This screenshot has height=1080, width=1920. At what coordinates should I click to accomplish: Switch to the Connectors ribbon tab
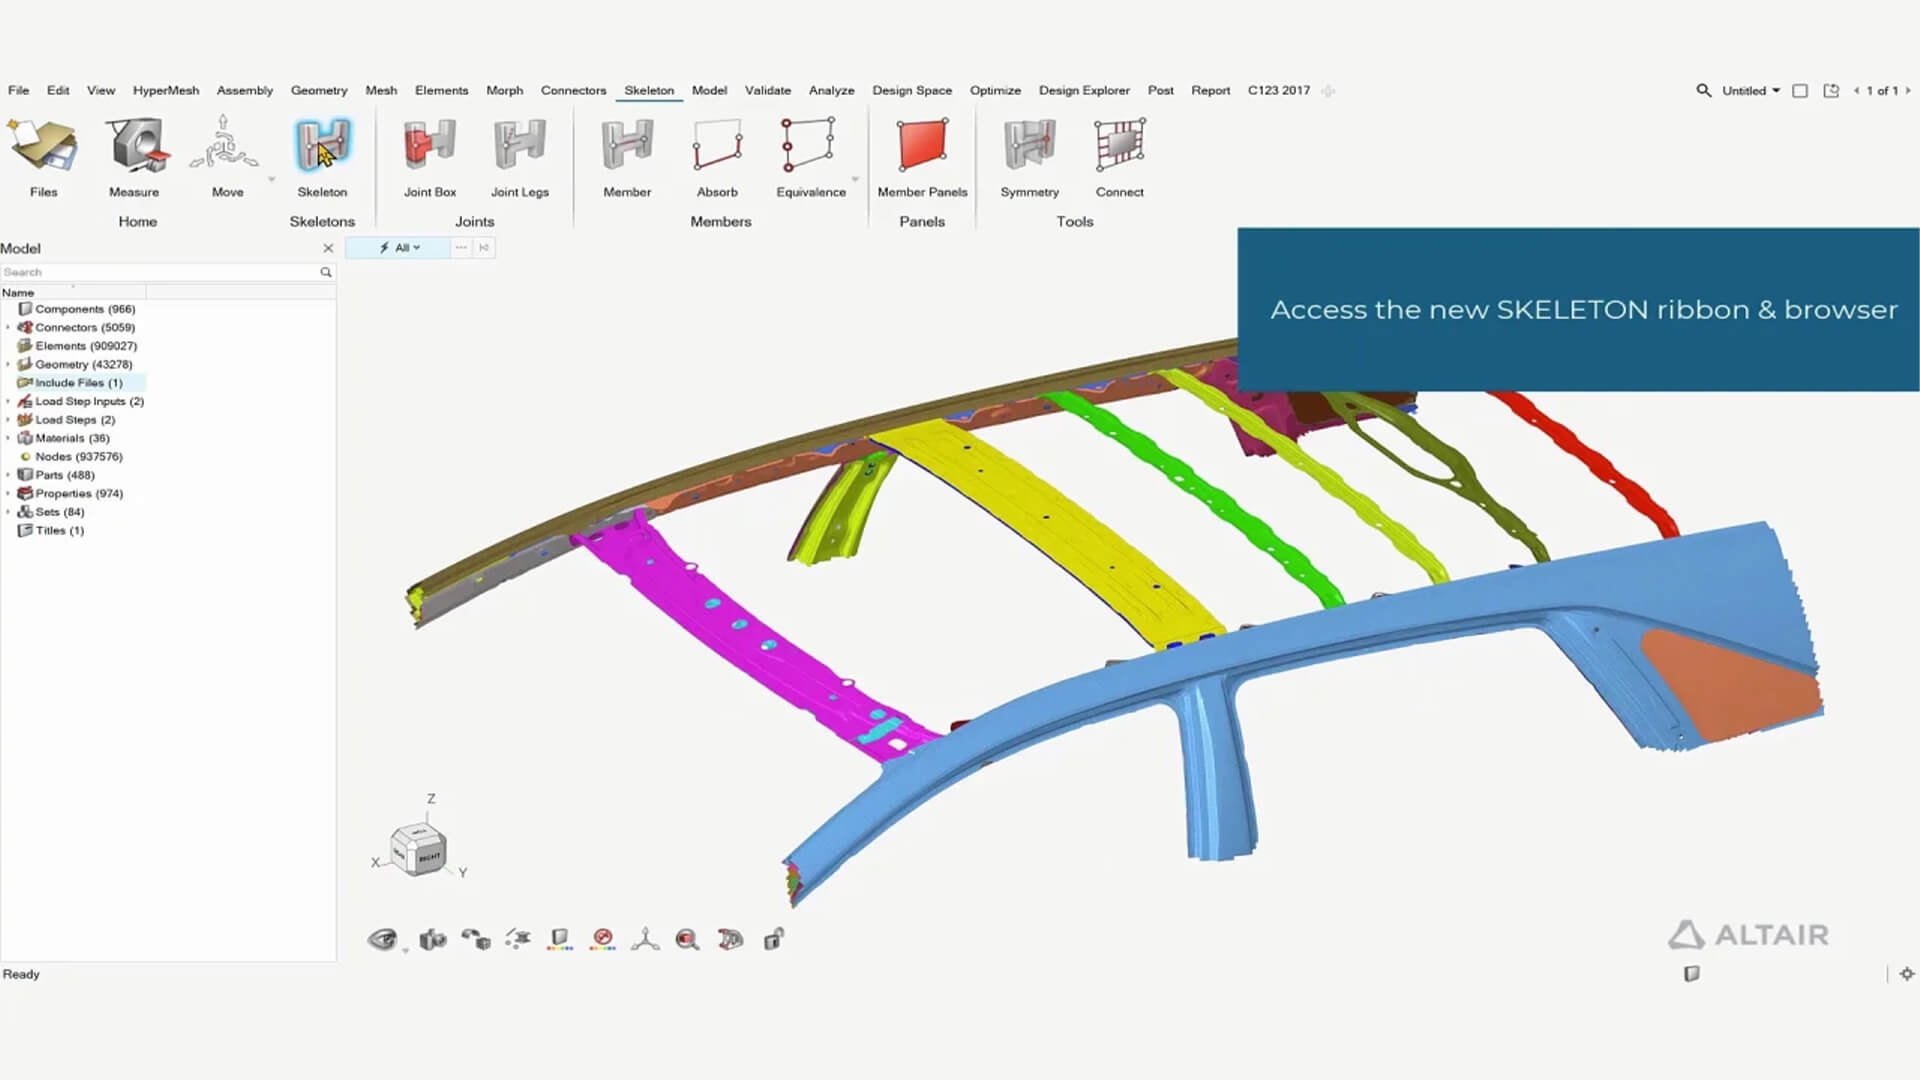tap(573, 90)
